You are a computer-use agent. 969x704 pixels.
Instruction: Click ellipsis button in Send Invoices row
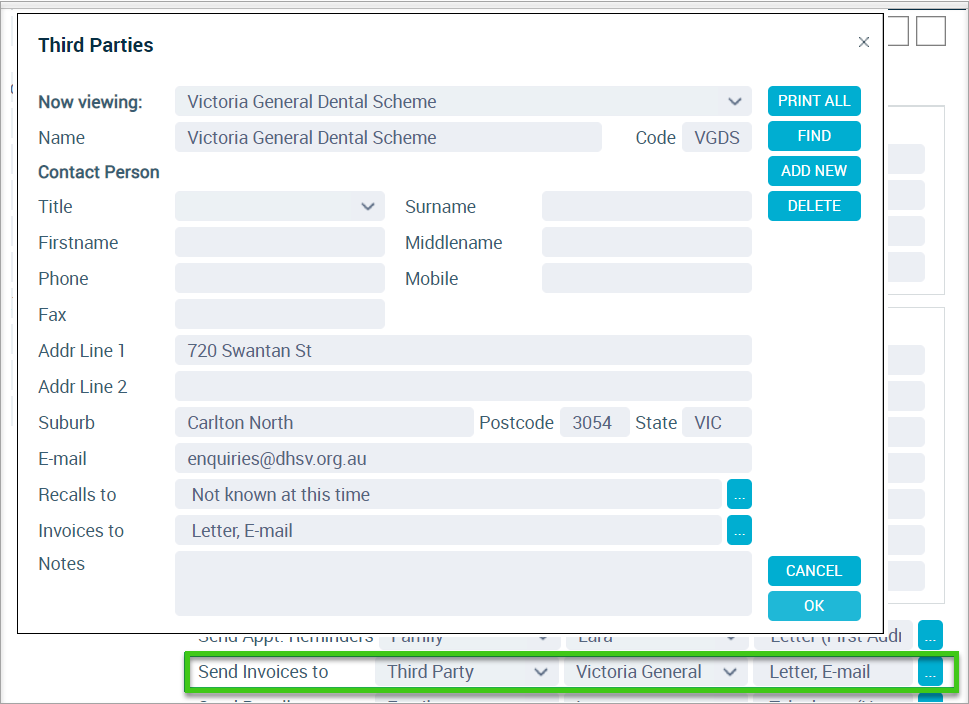(x=930, y=672)
